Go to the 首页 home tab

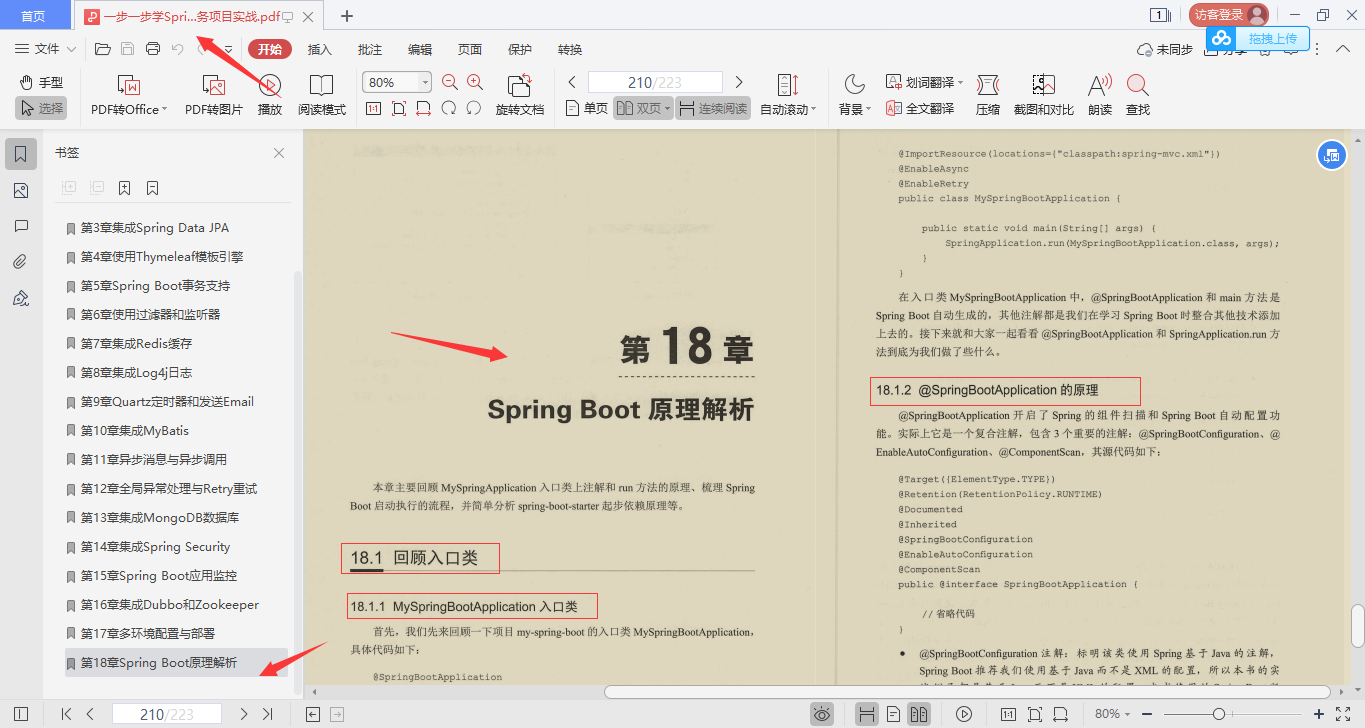[x=34, y=15]
